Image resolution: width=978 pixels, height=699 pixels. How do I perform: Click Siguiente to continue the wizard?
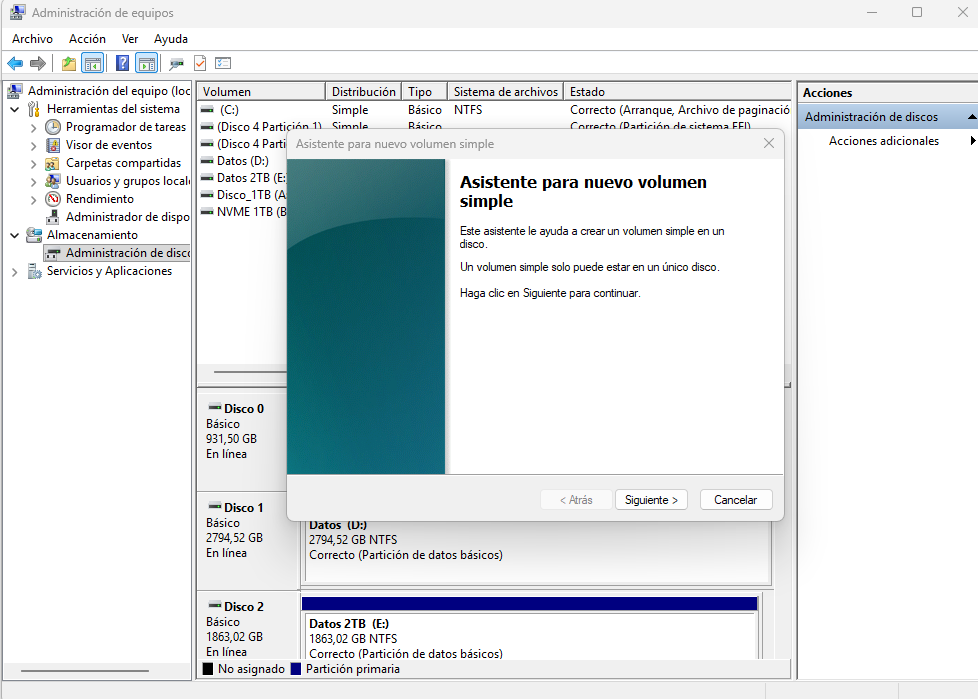coord(651,499)
